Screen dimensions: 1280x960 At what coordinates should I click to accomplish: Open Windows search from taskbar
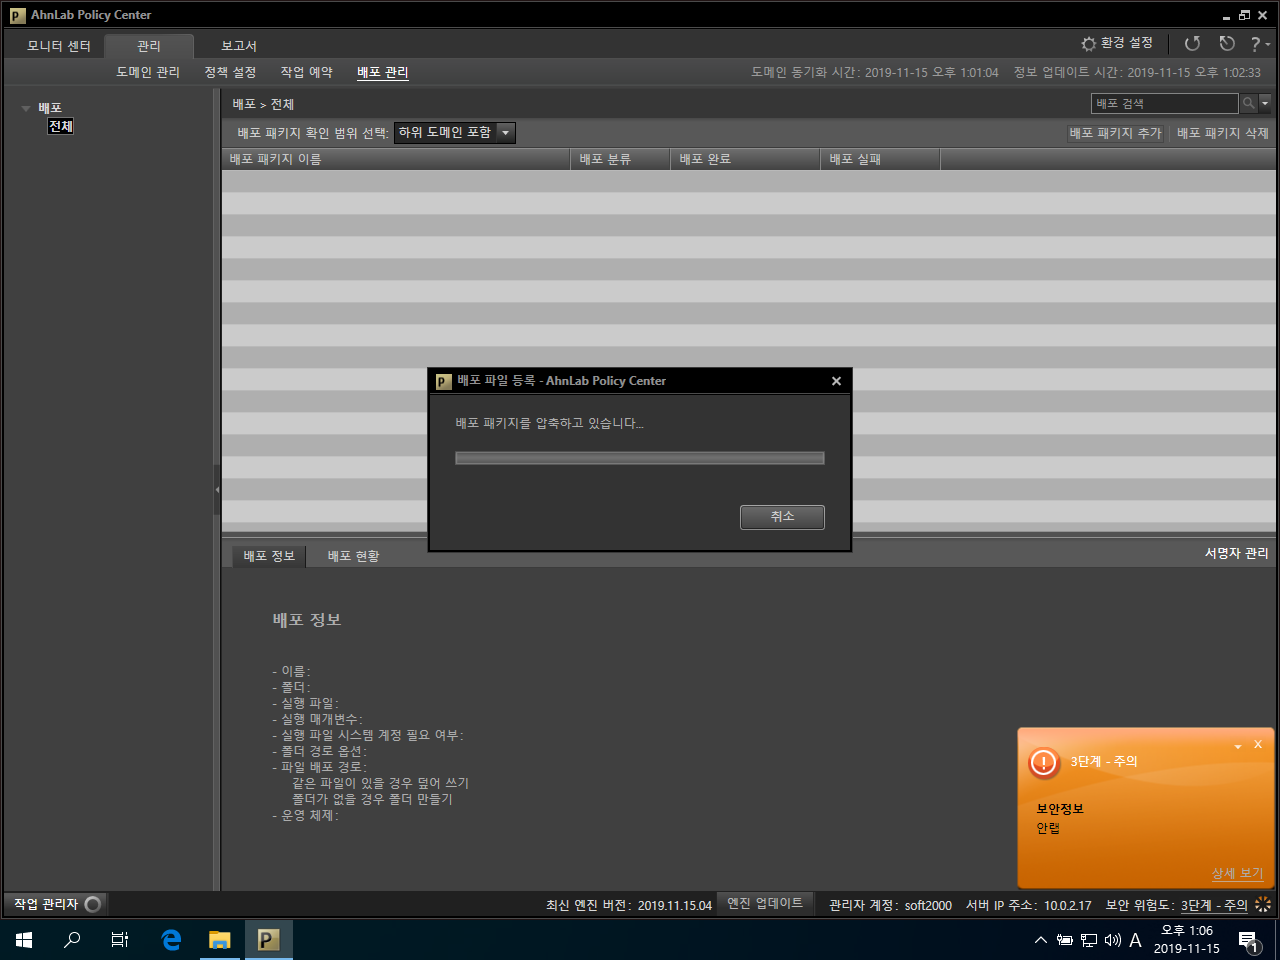coord(72,940)
